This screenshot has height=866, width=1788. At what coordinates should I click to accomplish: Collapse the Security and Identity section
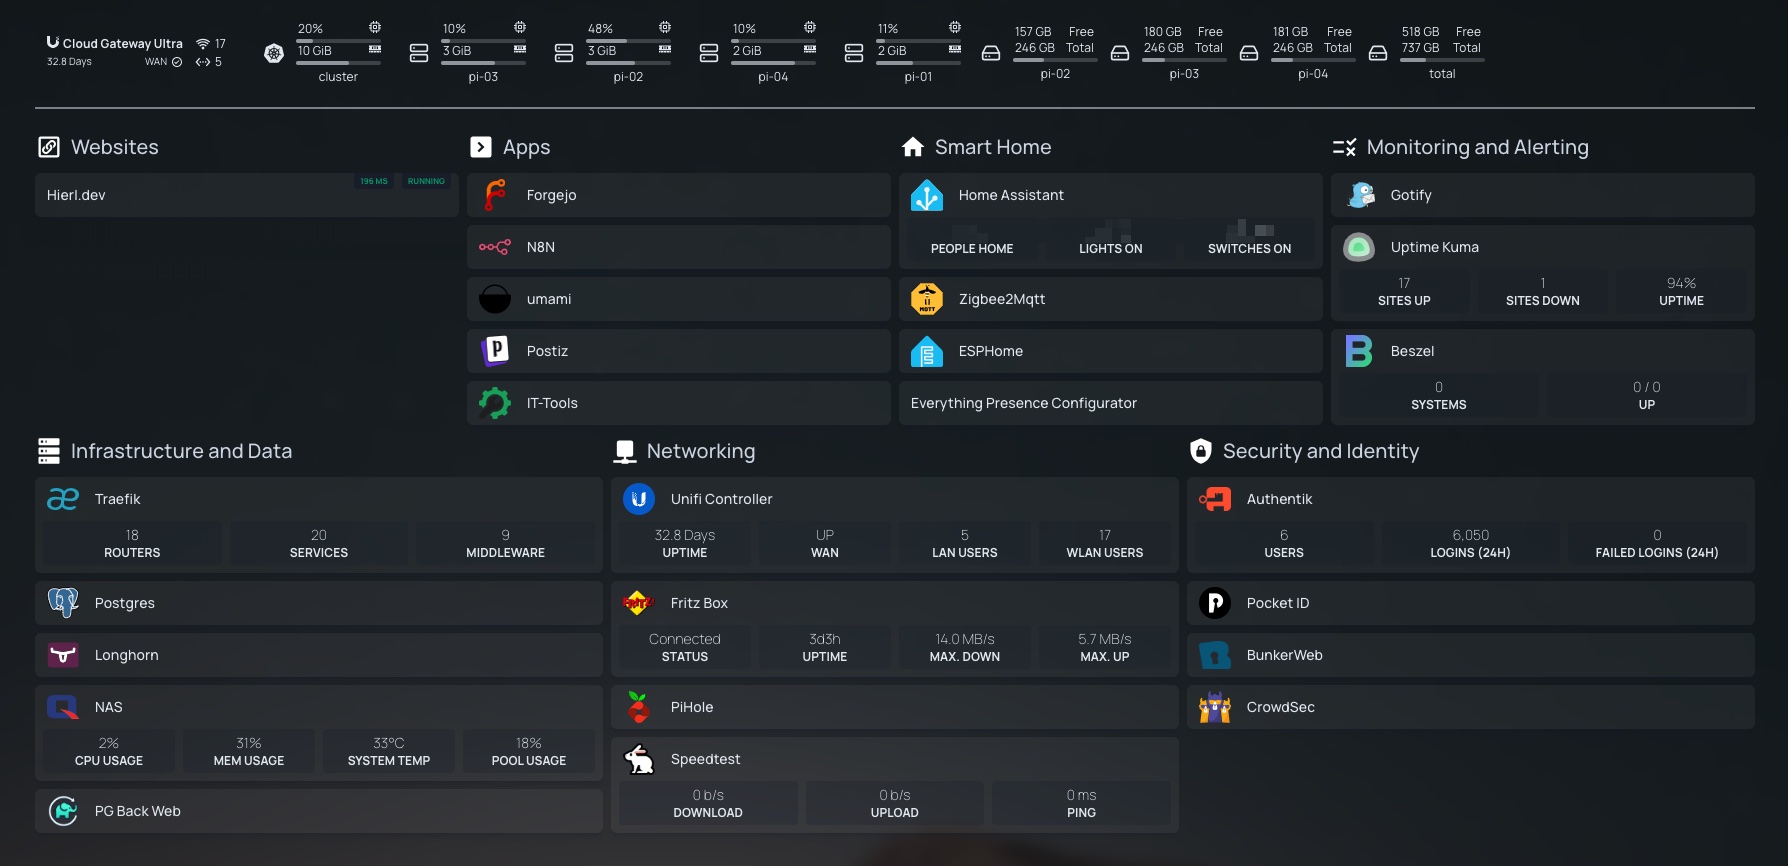coord(1304,451)
